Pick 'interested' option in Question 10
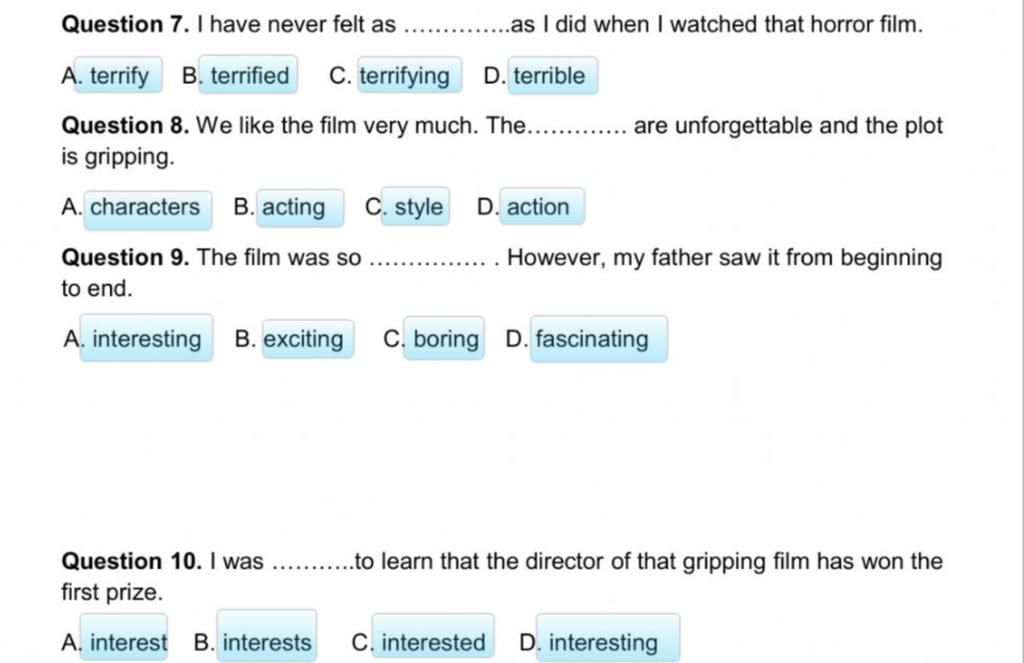The height and width of the screenshot is (663, 1024). pyautogui.click(x=433, y=638)
